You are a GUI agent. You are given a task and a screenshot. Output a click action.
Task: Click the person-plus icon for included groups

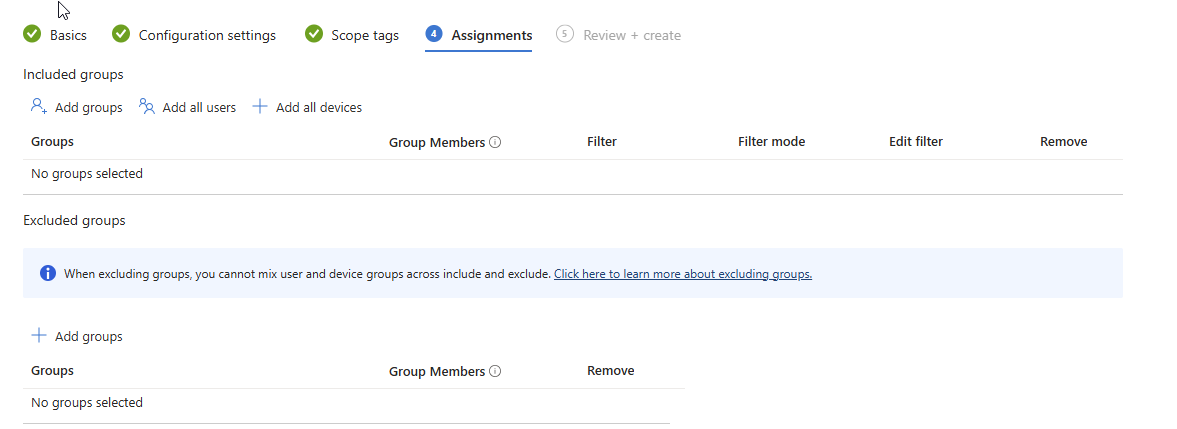(39, 106)
